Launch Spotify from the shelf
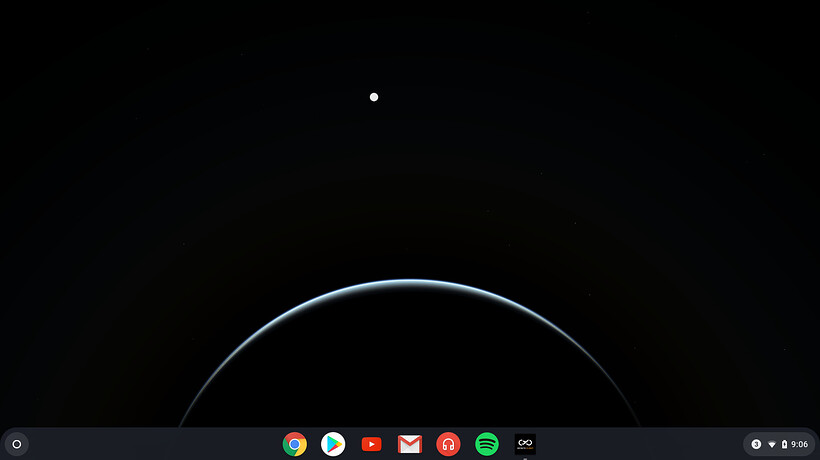The width and height of the screenshot is (820, 460). (487, 444)
